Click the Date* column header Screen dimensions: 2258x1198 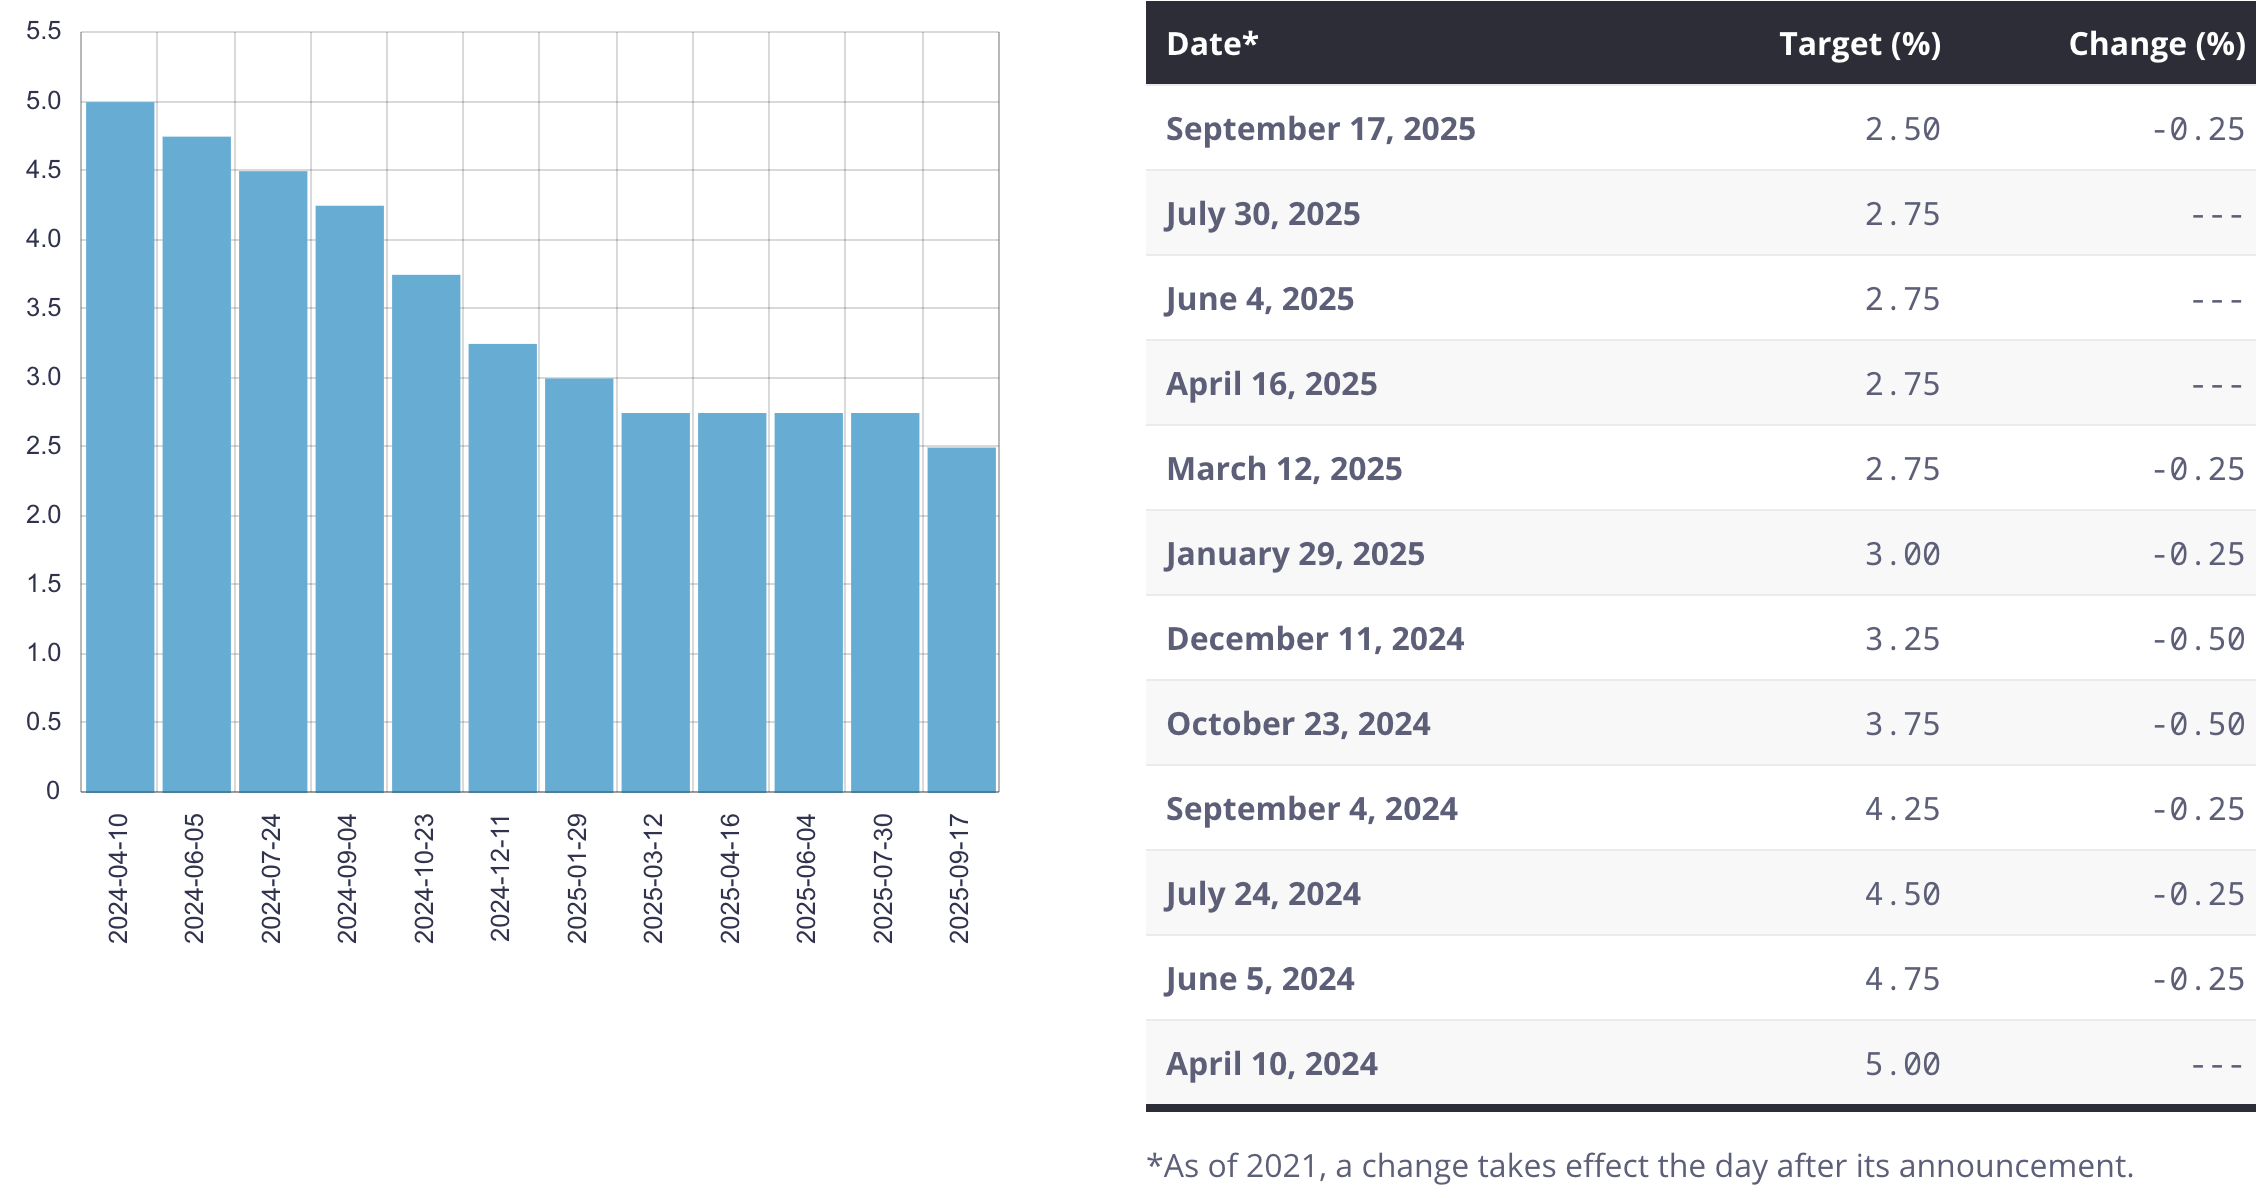pos(1212,44)
